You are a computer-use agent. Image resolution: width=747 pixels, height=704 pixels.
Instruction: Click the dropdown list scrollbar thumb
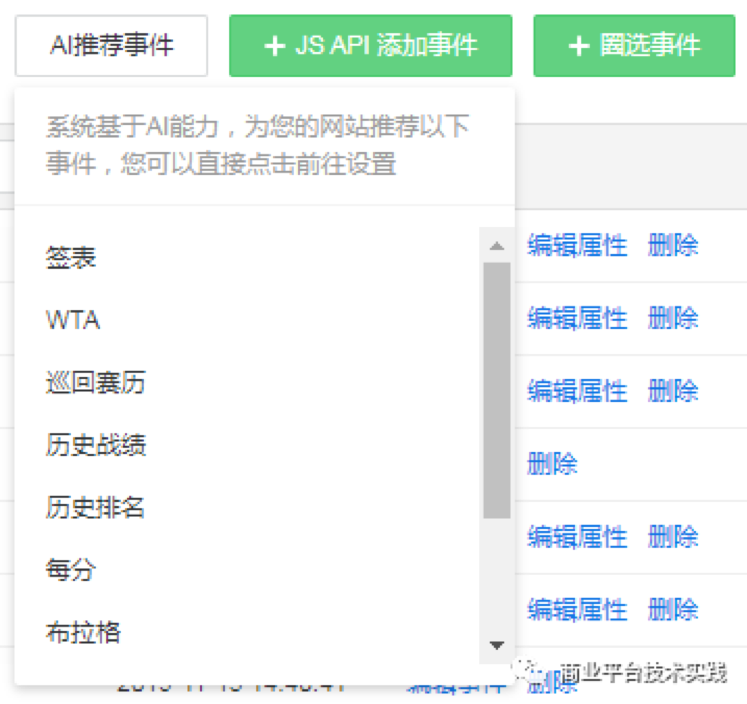tap(497, 390)
